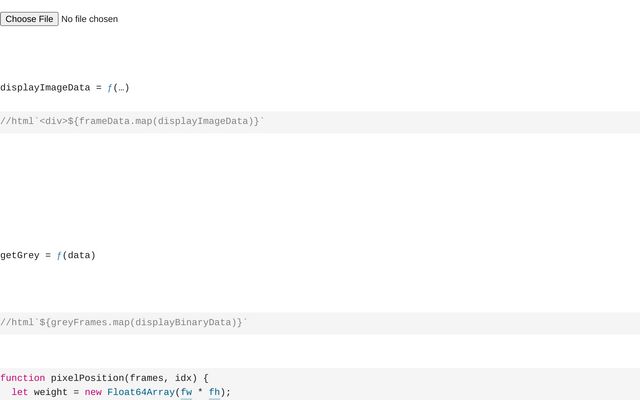Click the 'function' keyword in the code

coord(23,378)
